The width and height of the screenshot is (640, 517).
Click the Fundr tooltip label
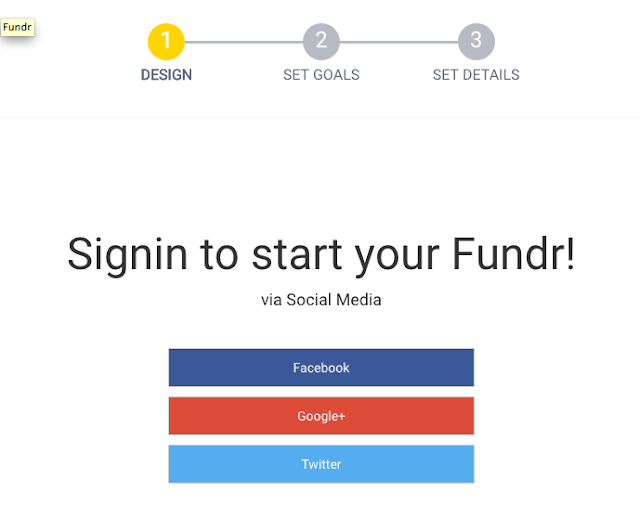(18, 27)
